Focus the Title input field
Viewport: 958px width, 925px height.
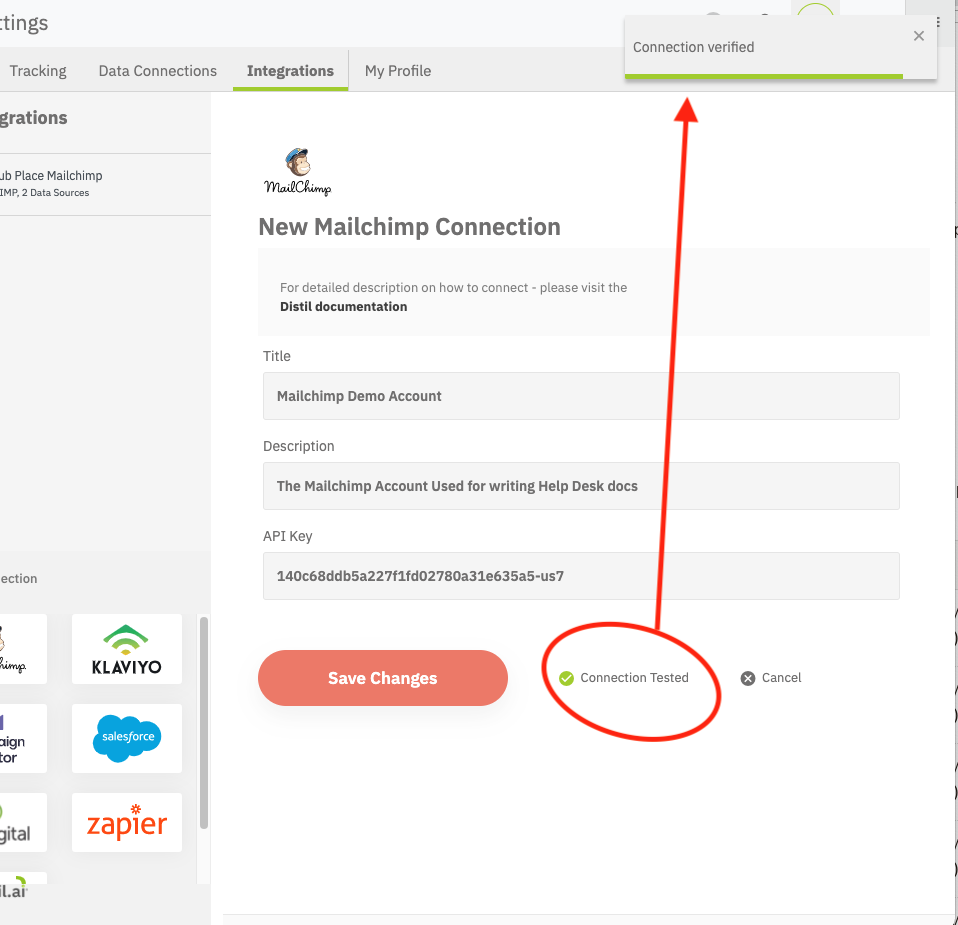click(x=581, y=396)
